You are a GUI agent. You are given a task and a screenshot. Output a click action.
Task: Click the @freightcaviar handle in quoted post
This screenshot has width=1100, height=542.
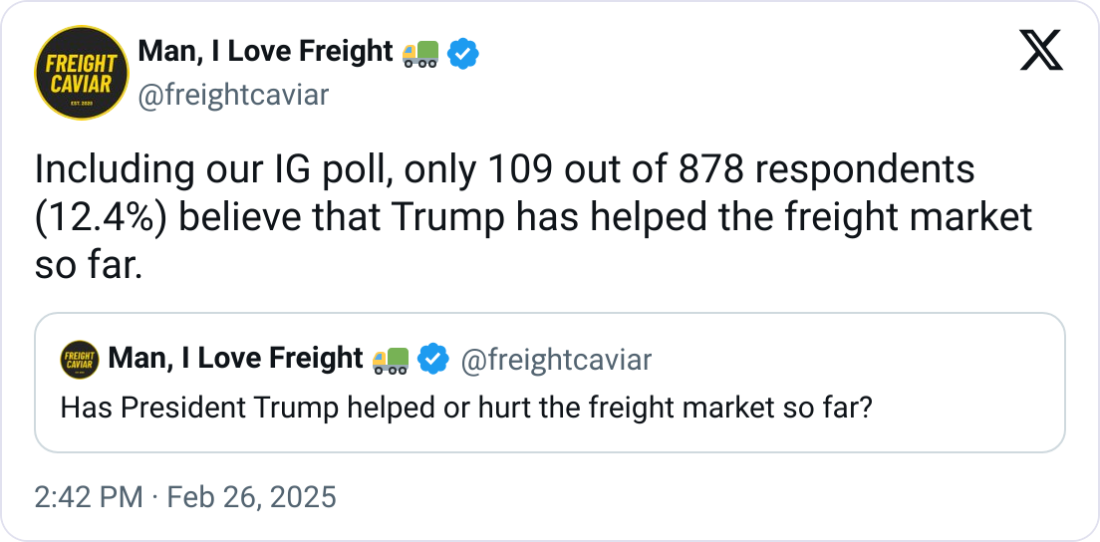(555, 360)
